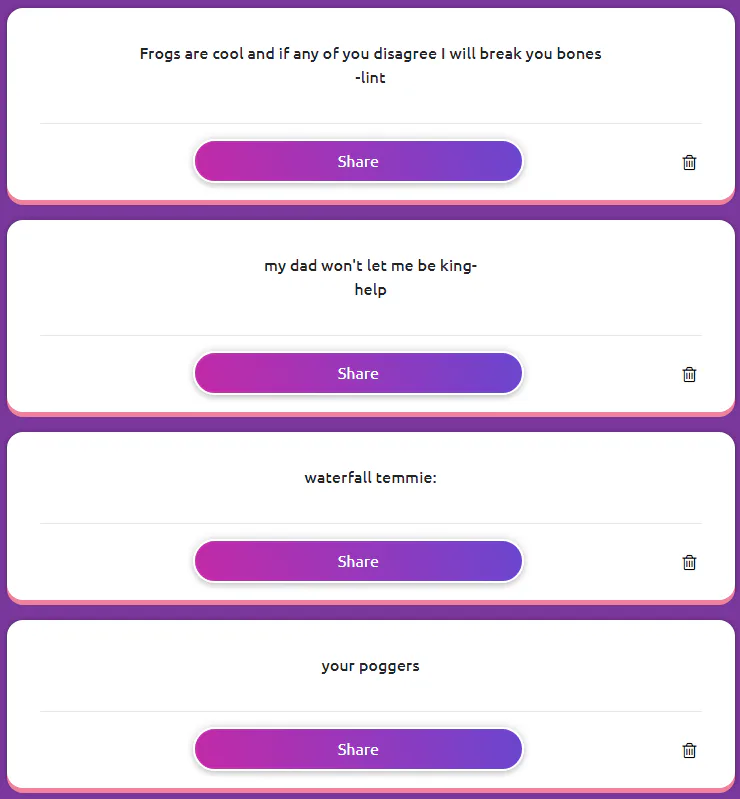Screen dimensions: 740x799
Task: Click the 'your poggers' message text
Action: coord(370,666)
